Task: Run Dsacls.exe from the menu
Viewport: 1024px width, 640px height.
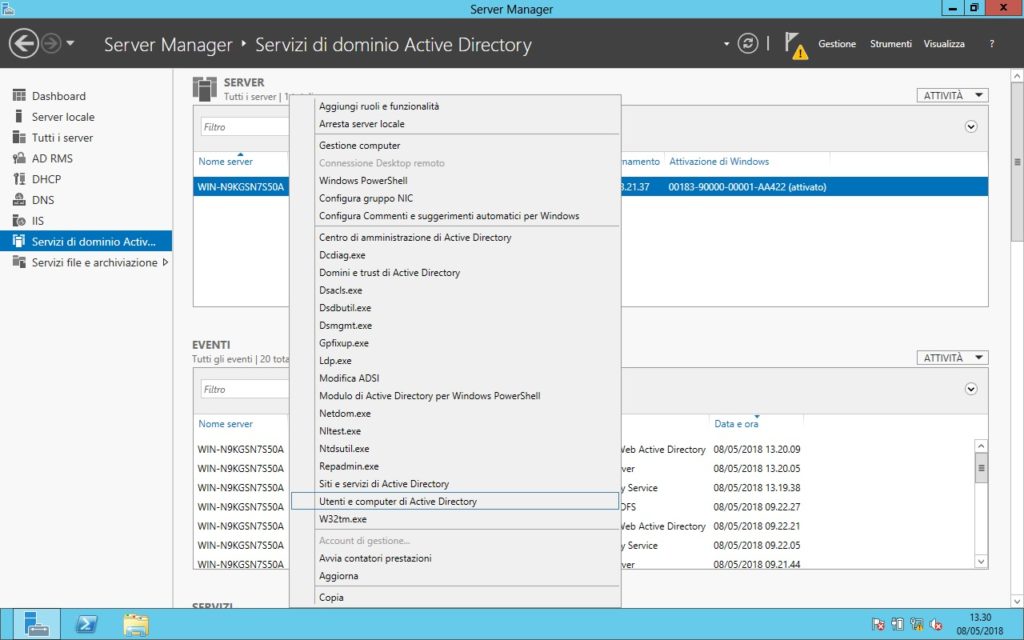Action: [455, 290]
